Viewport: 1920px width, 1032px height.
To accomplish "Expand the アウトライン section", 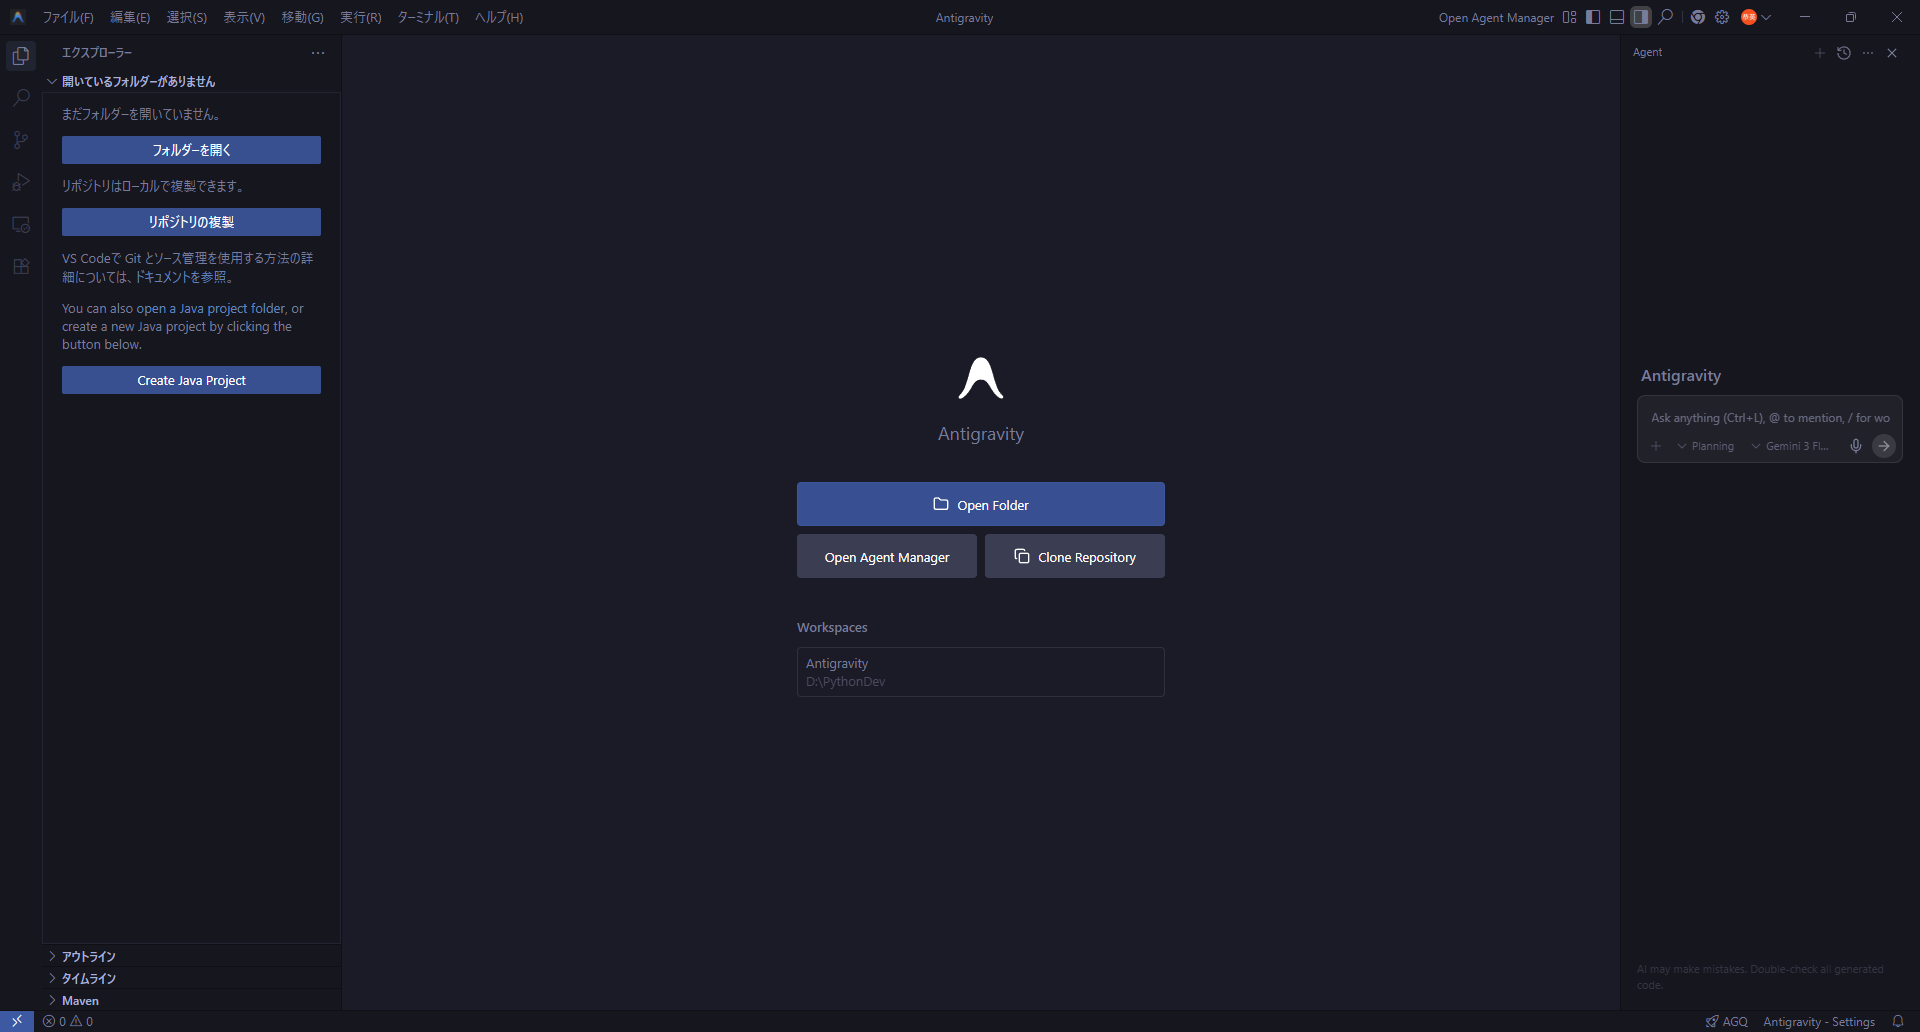I will tap(191, 956).
